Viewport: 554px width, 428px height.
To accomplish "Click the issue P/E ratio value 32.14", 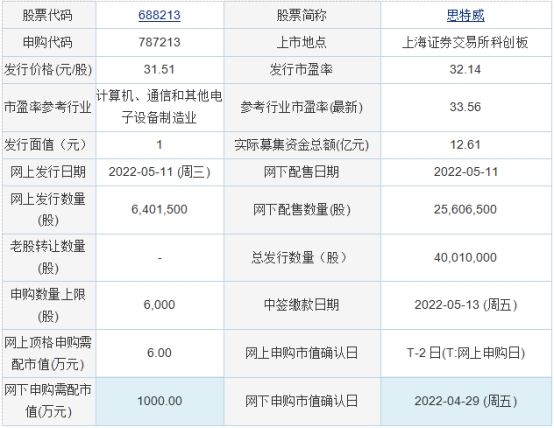I will [x=465, y=69].
